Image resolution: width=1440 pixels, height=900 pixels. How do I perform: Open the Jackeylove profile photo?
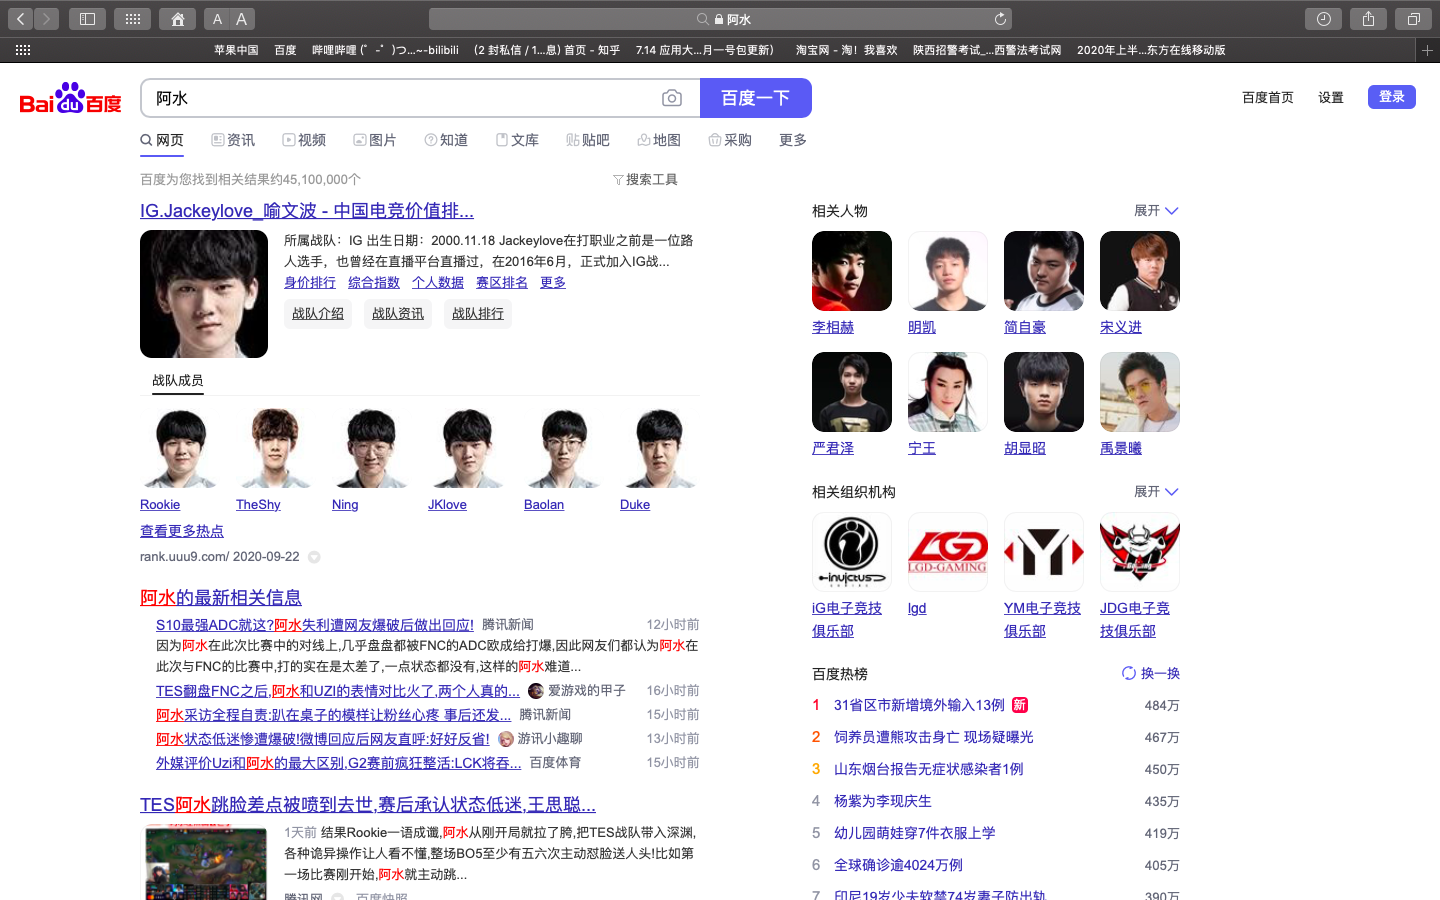(x=204, y=294)
